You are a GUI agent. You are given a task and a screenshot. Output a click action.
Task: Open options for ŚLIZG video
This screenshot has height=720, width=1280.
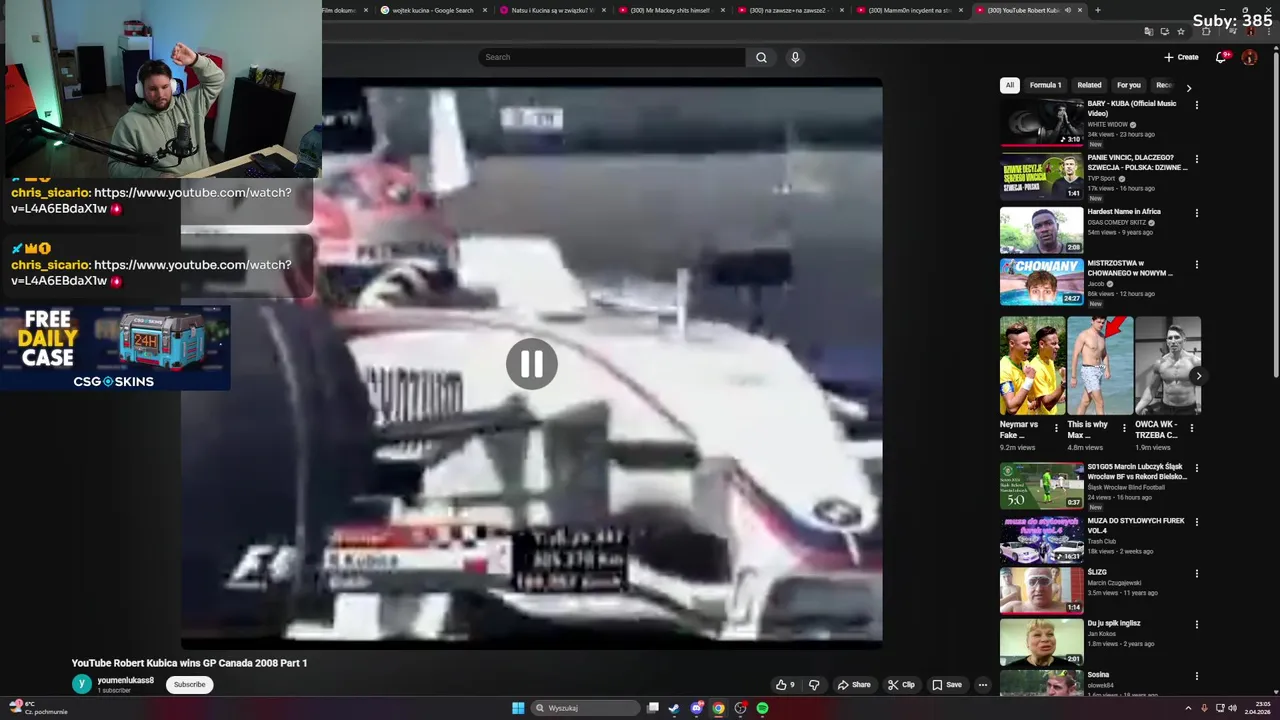(1196, 574)
